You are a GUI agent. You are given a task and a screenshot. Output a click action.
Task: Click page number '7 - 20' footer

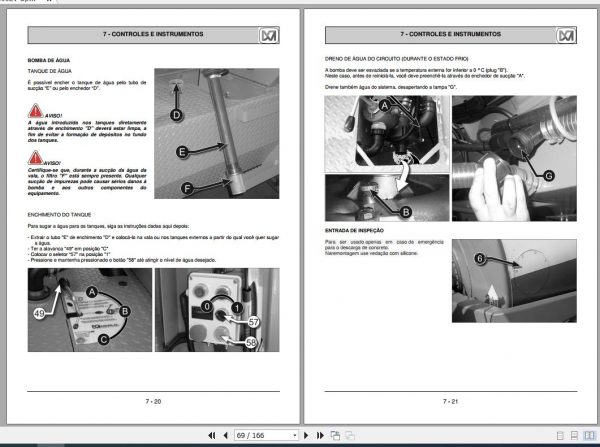153,401
